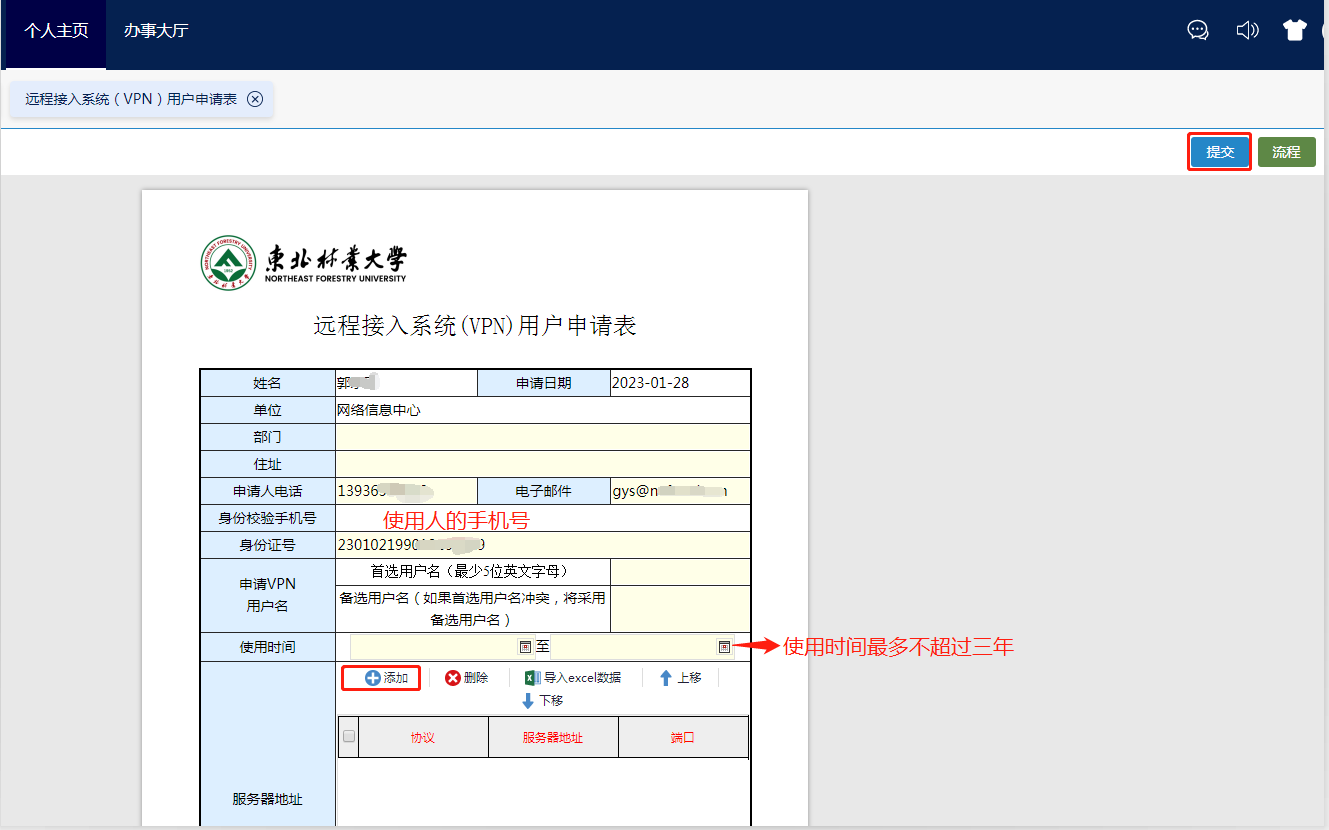Viewport: 1329px width, 830px height.
Task: Click the 删除 delete row button
Action: [467, 678]
